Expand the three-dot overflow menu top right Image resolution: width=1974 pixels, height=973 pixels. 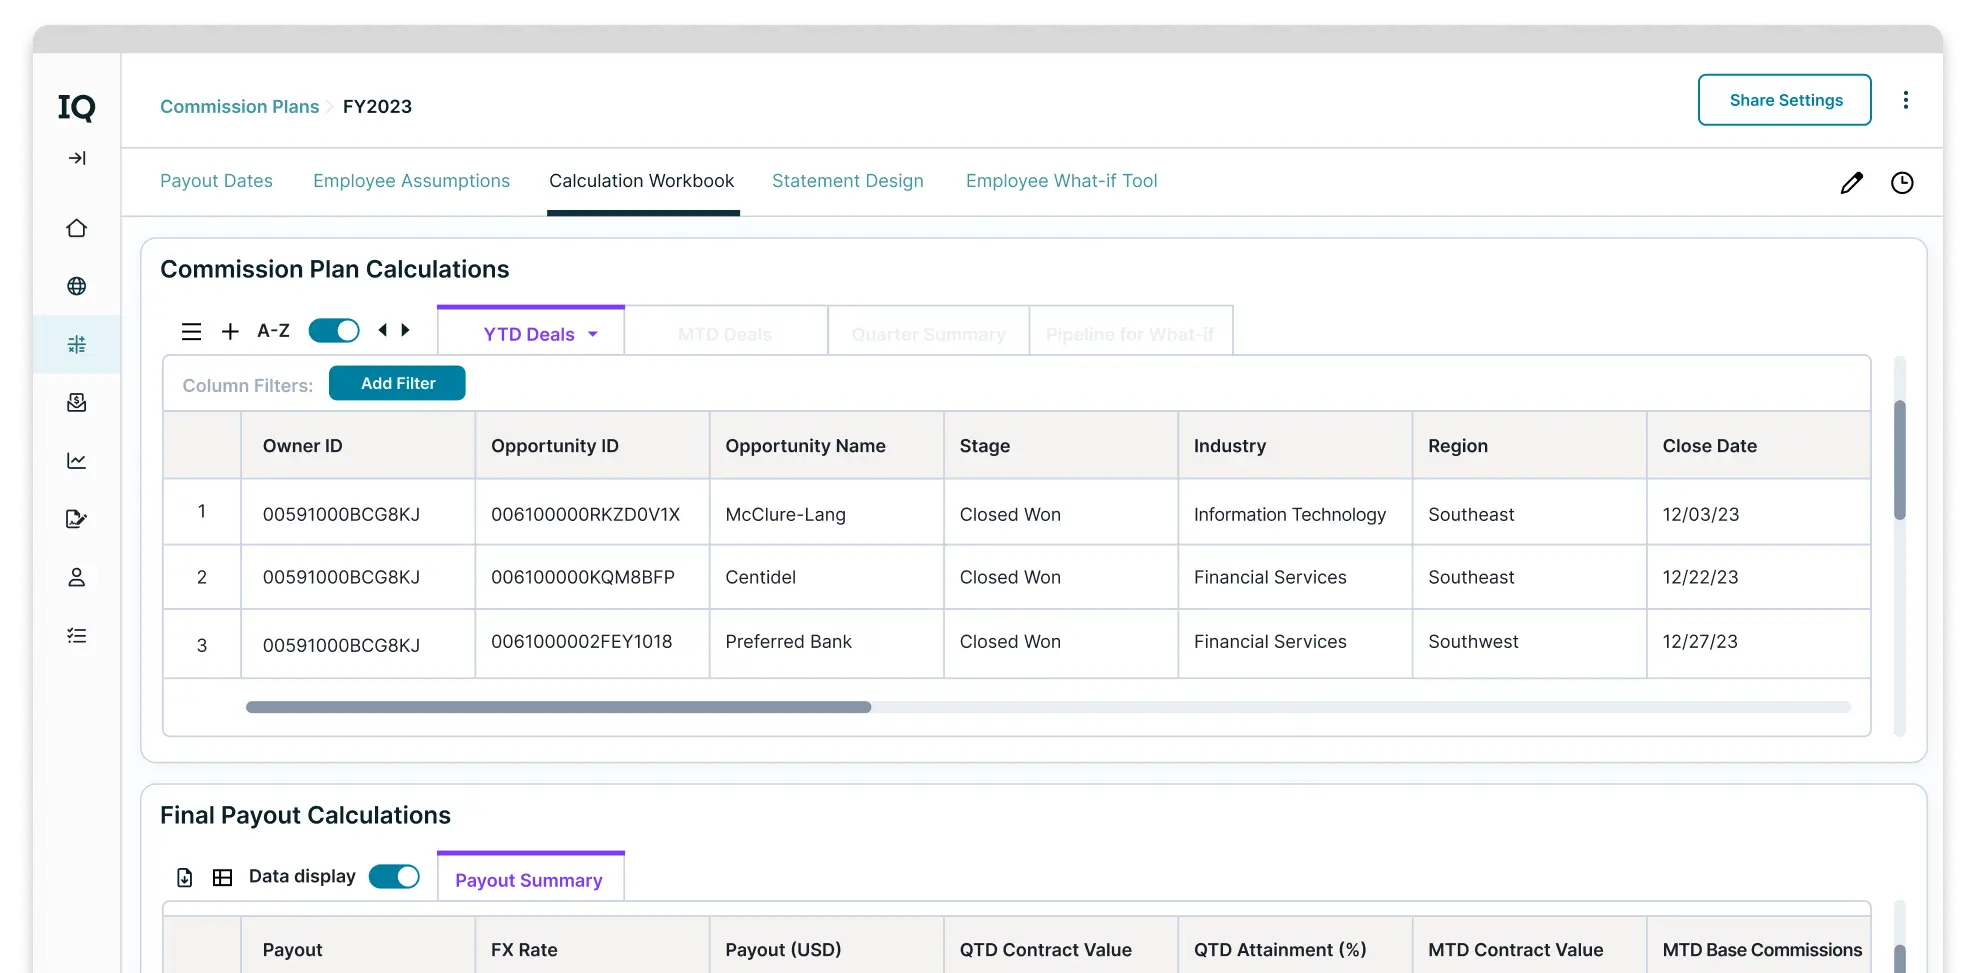[1906, 100]
